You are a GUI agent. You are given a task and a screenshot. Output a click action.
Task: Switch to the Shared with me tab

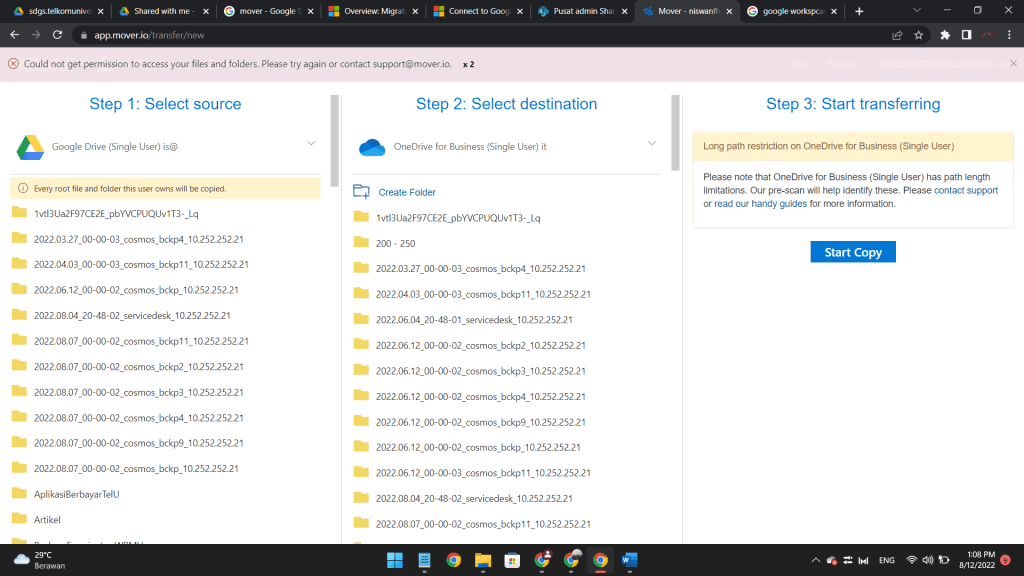point(163,11)
